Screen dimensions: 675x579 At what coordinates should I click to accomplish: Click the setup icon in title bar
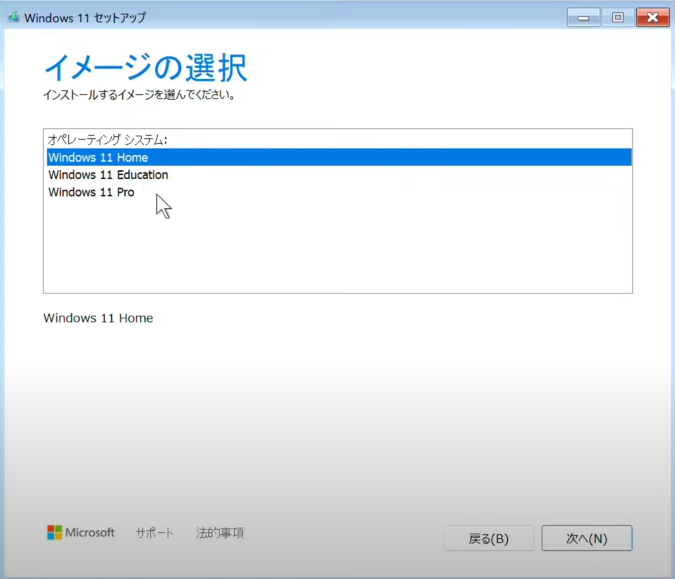tap(14, 17)
